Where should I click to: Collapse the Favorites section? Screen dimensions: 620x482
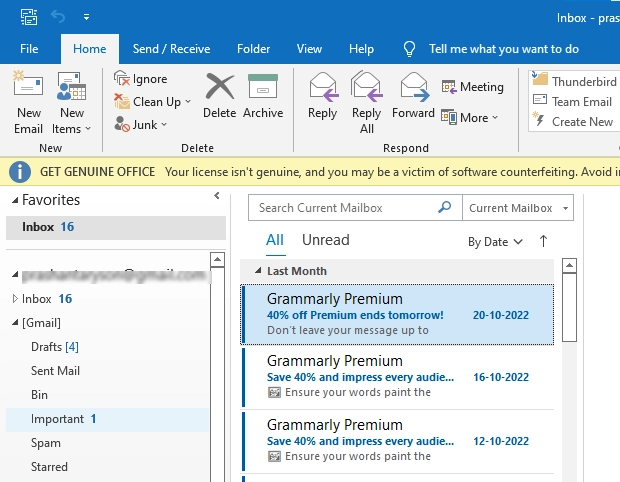[15, 200]
